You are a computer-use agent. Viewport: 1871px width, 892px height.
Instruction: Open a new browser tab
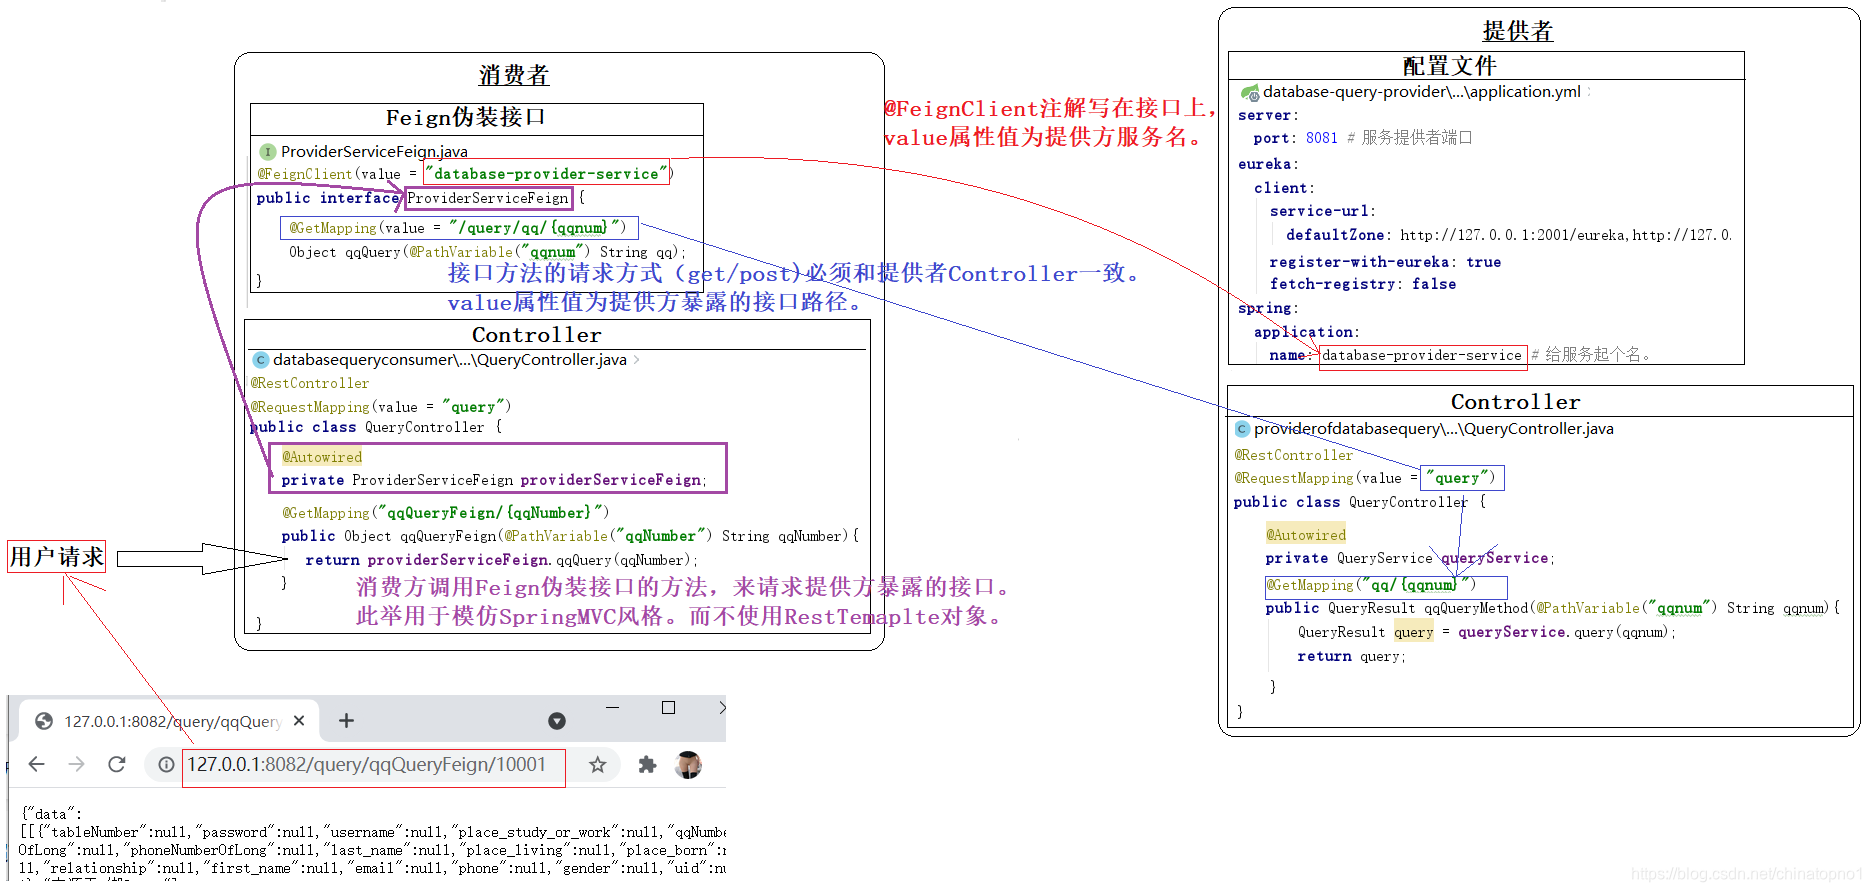[x=346, y=721]
